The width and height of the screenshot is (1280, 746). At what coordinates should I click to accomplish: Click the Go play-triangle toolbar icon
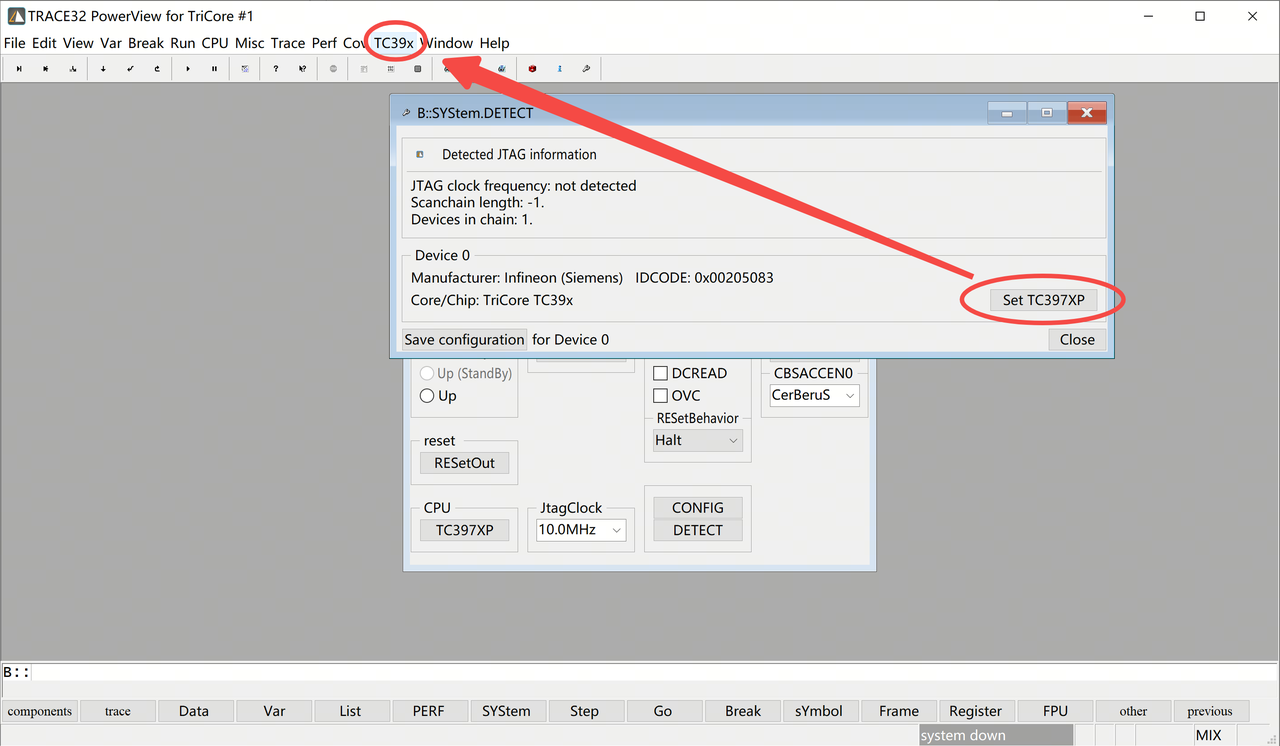187,69
